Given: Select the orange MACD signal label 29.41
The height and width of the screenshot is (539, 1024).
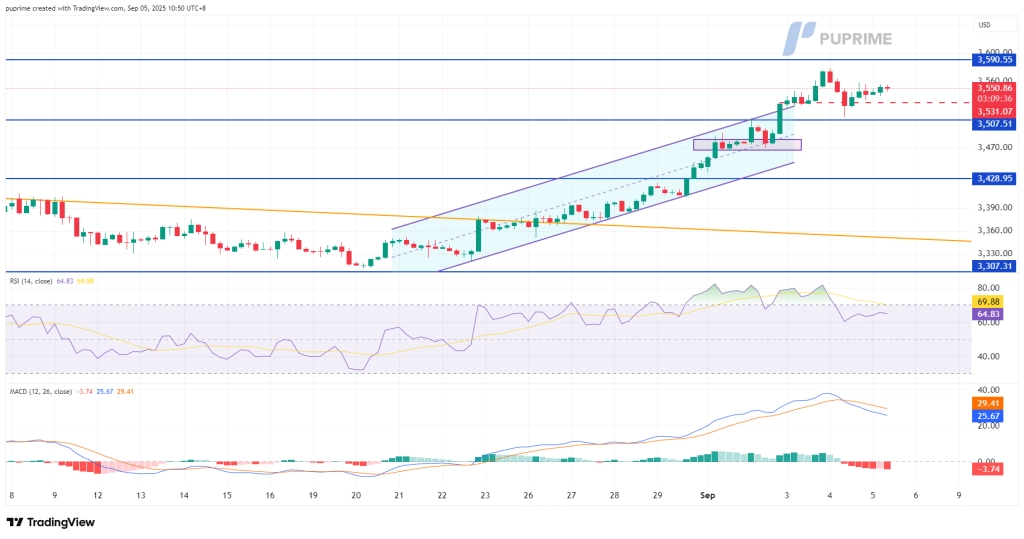Looking at the screenshot, I should [x=988, y=403].
